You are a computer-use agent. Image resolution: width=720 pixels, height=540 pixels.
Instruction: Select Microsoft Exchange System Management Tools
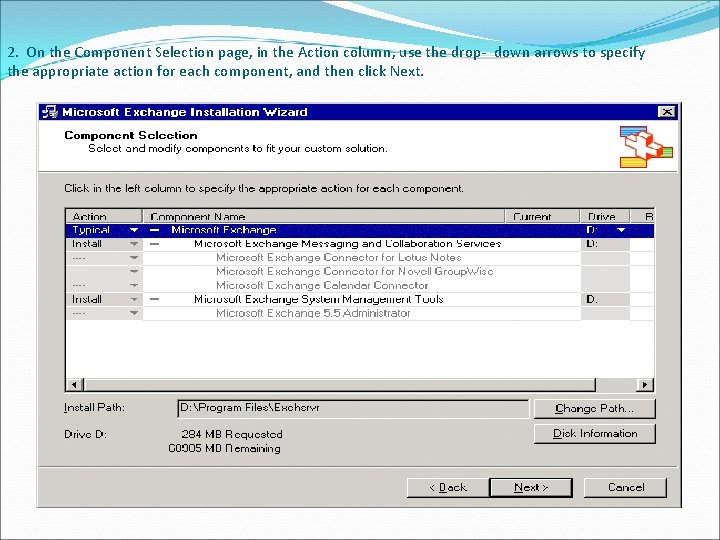(x=319, y=299)
